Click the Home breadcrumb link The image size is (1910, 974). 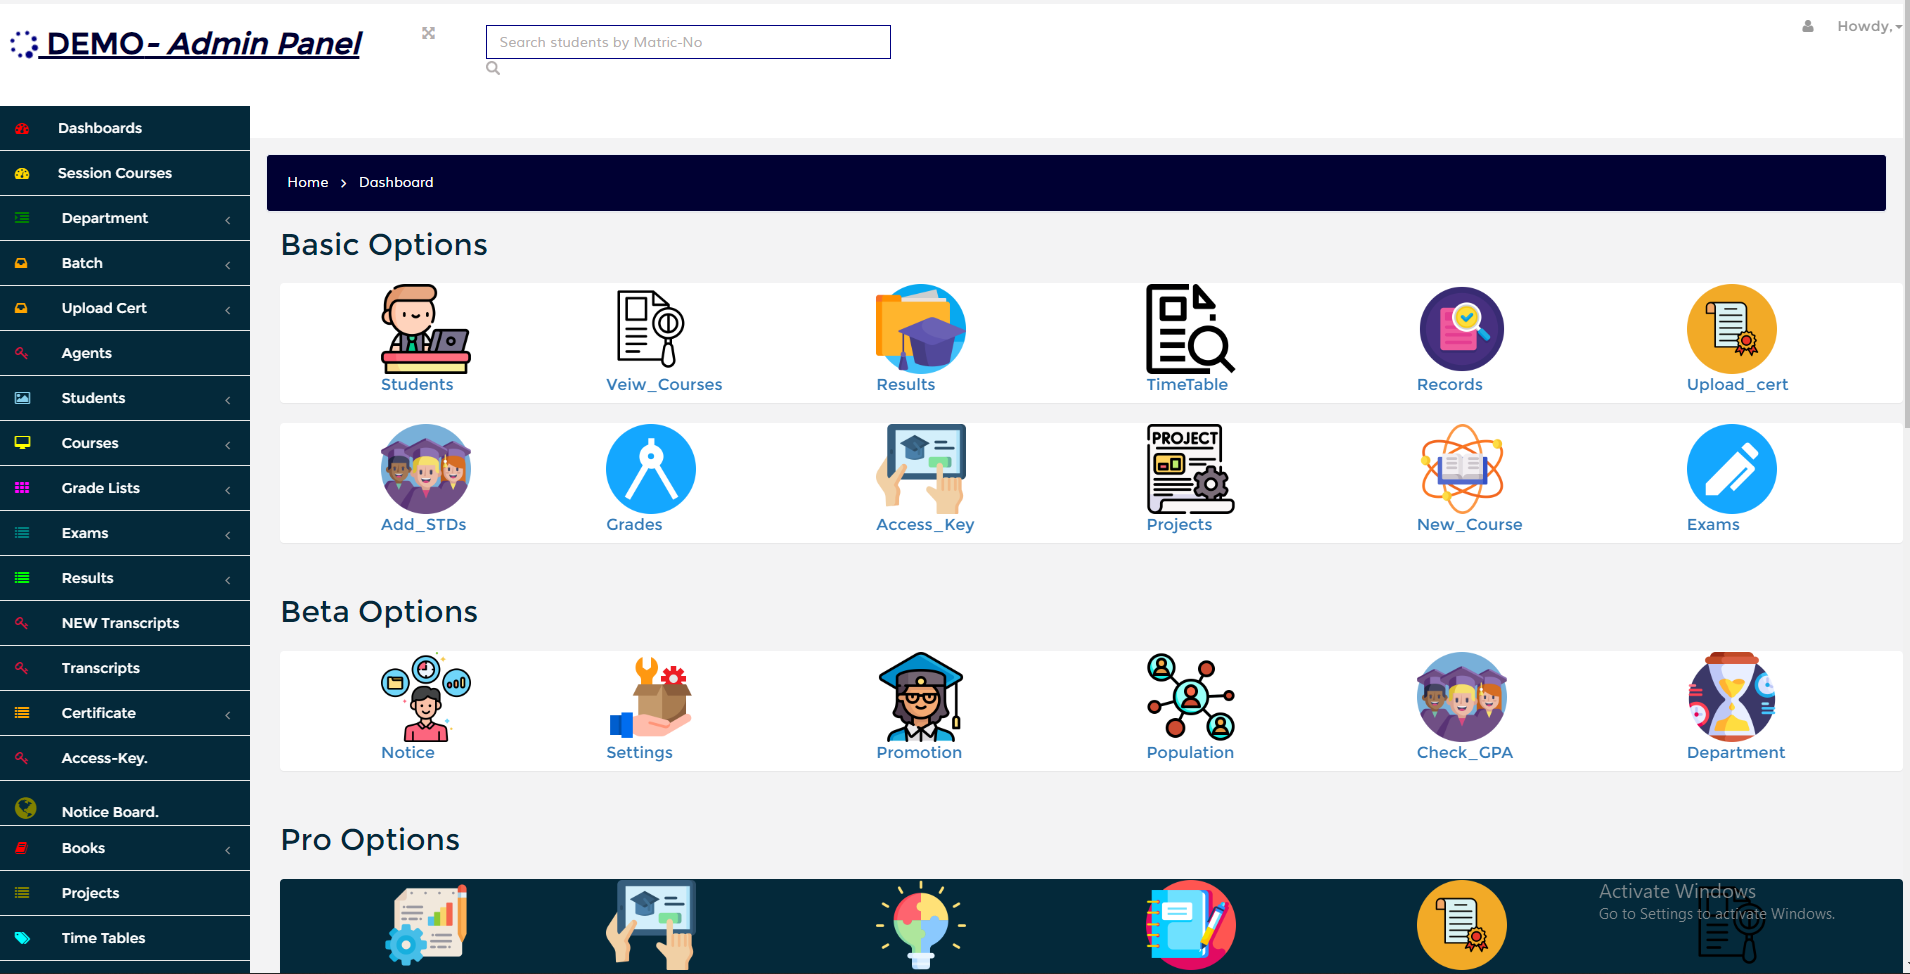[x=307, y=182]
